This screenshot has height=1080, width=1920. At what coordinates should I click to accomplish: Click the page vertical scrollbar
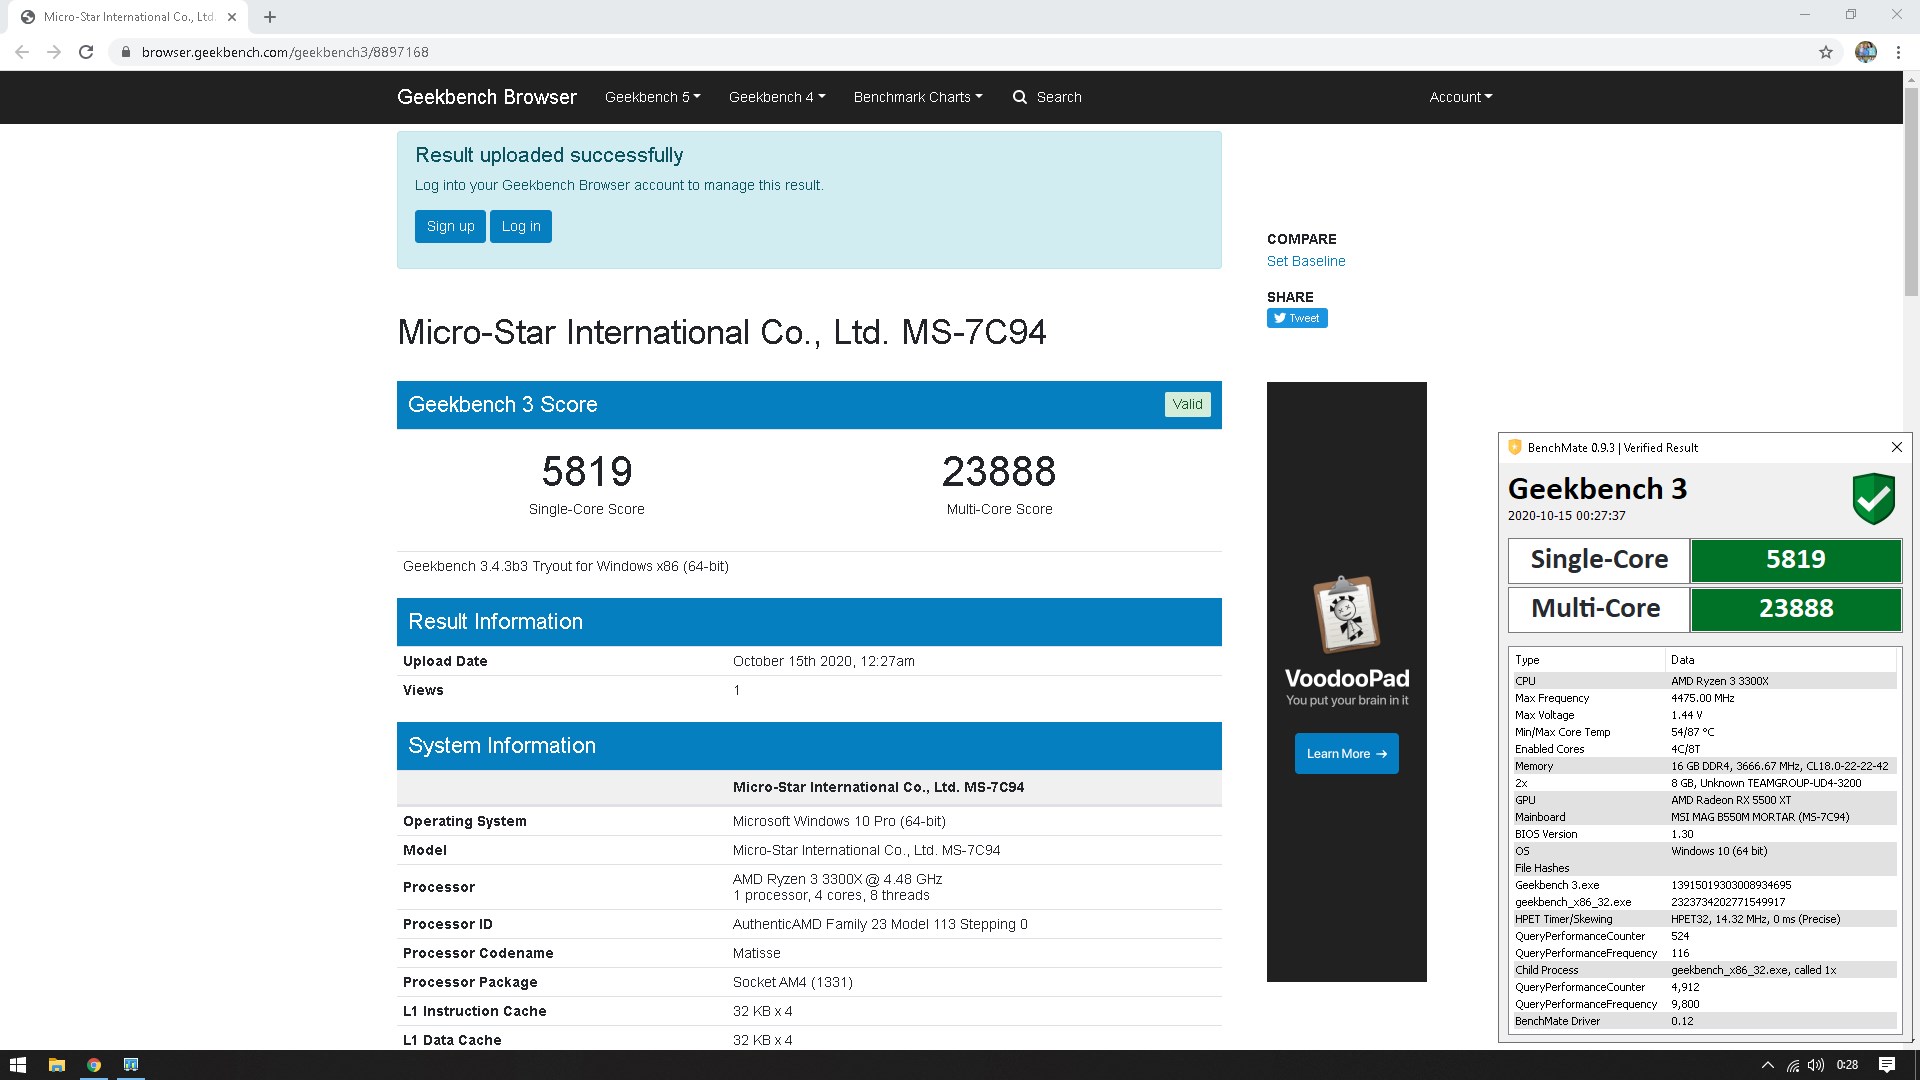coord(1911,190)
